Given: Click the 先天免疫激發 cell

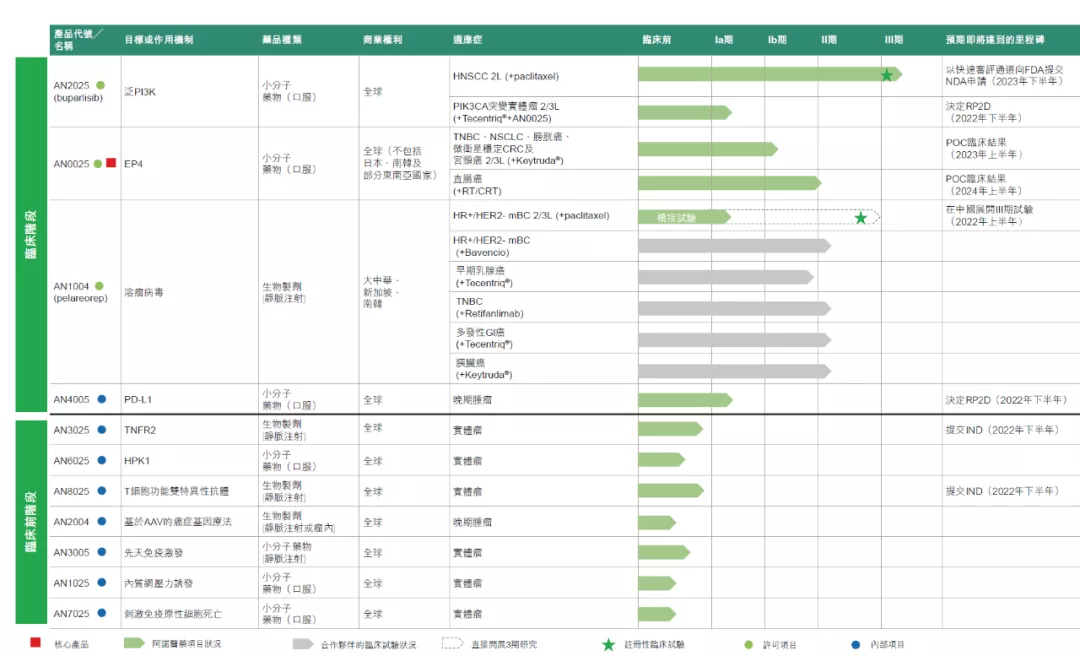Looking at the screenshot, I should click(x=154, y=553).
